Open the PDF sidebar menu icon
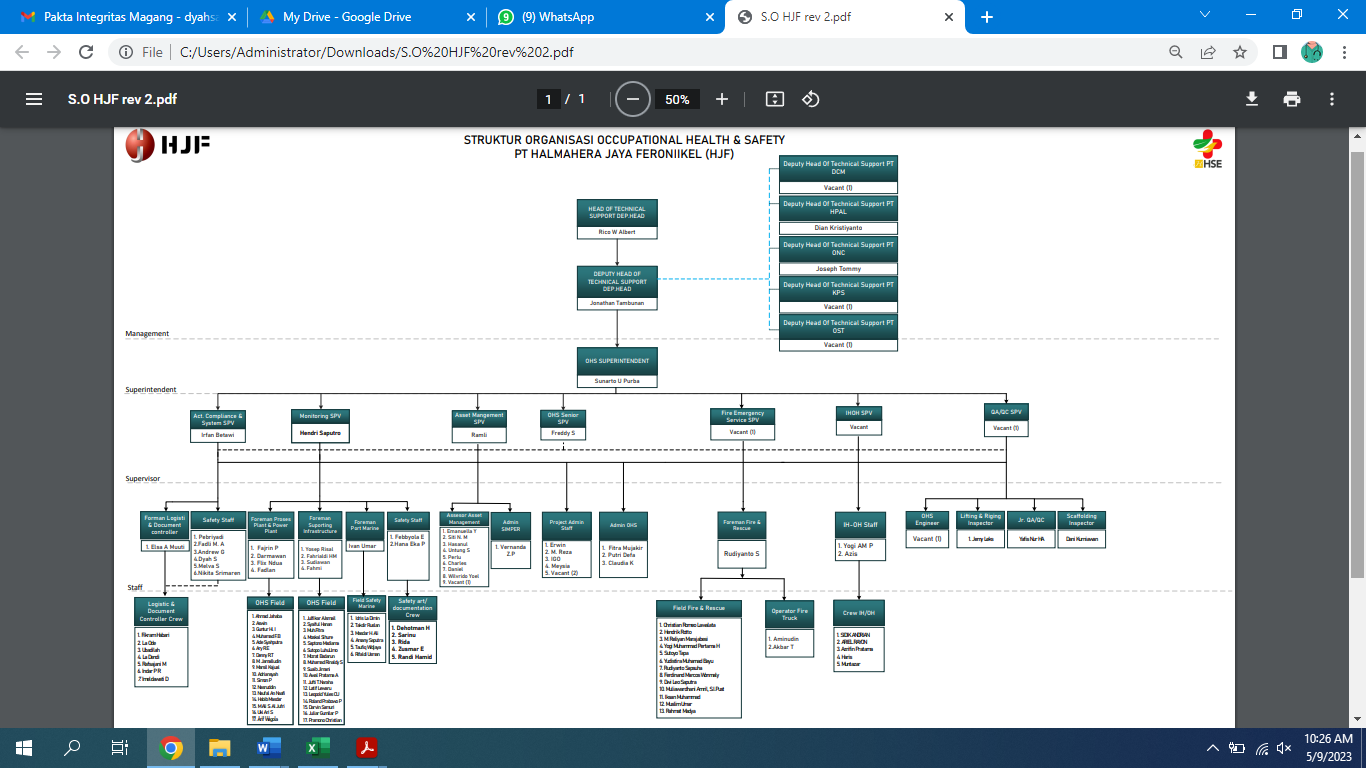 click(x=34, y=99)
